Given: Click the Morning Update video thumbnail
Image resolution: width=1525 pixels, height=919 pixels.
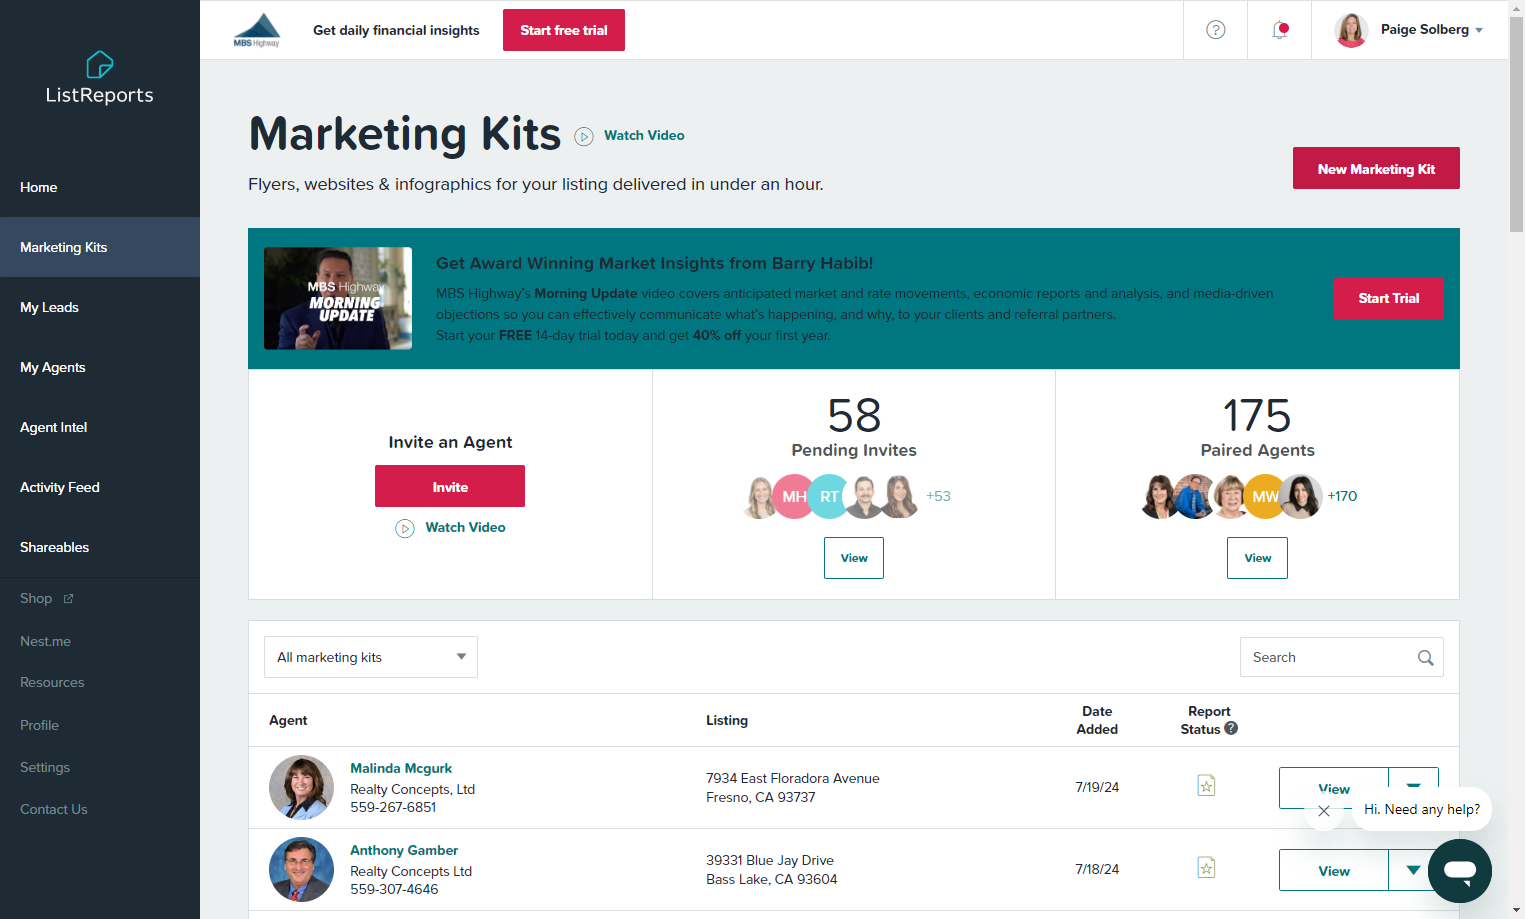Looking at the screenshot, I should tap(338, 298).
